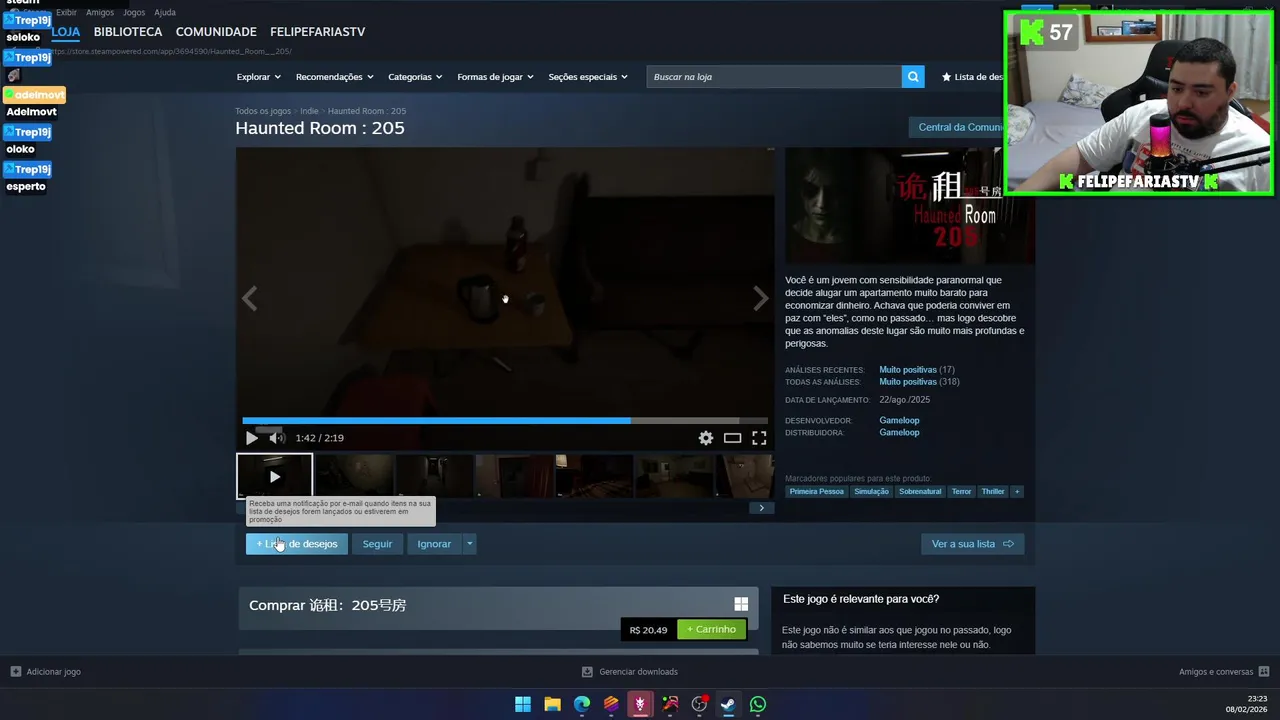
Task: Expand the Categorias dropdown
Action: [415, 77]
